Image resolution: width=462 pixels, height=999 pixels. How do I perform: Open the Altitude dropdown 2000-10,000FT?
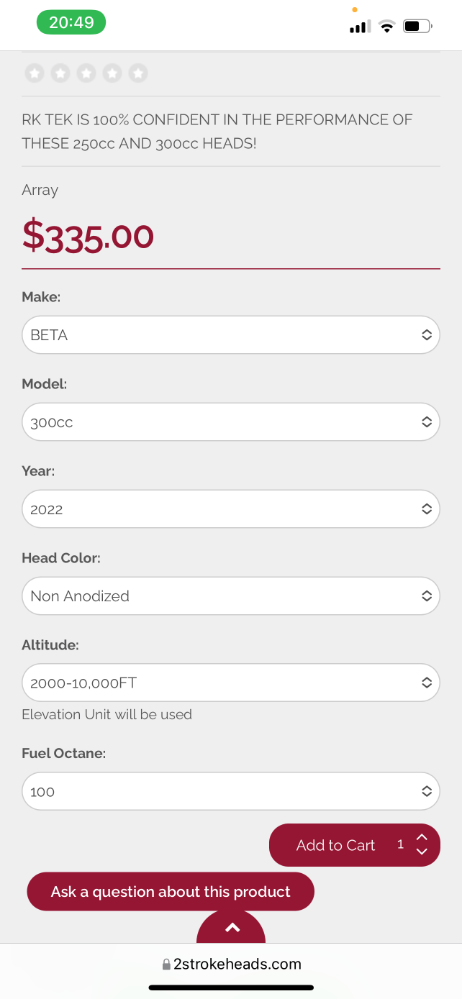click(231, 683)
